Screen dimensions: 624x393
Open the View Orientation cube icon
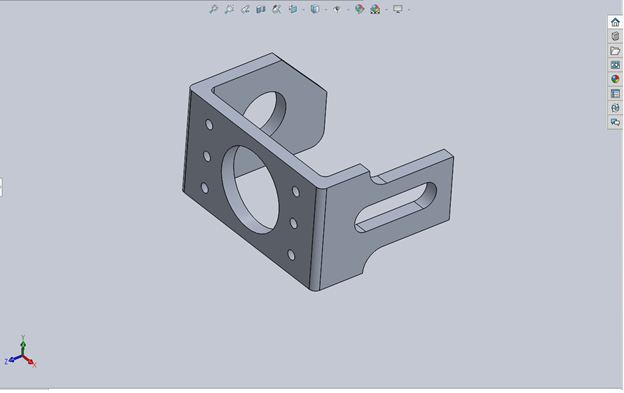pos(293,9)
